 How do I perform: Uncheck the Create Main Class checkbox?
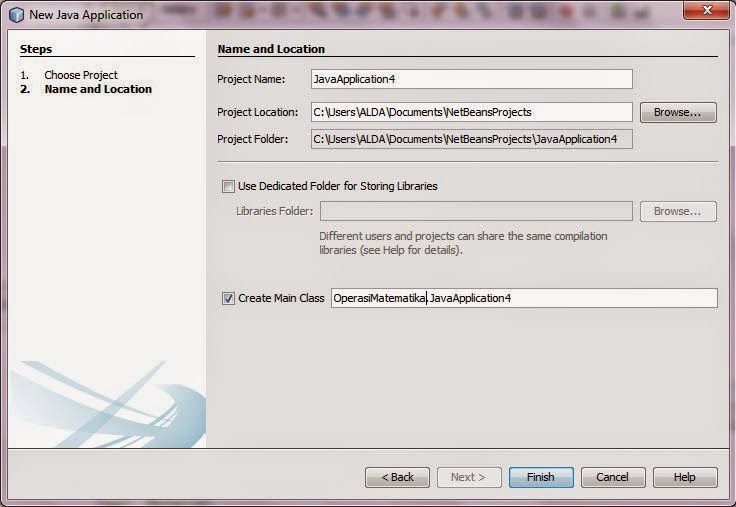pyautogui.click(x=228, y=298)
